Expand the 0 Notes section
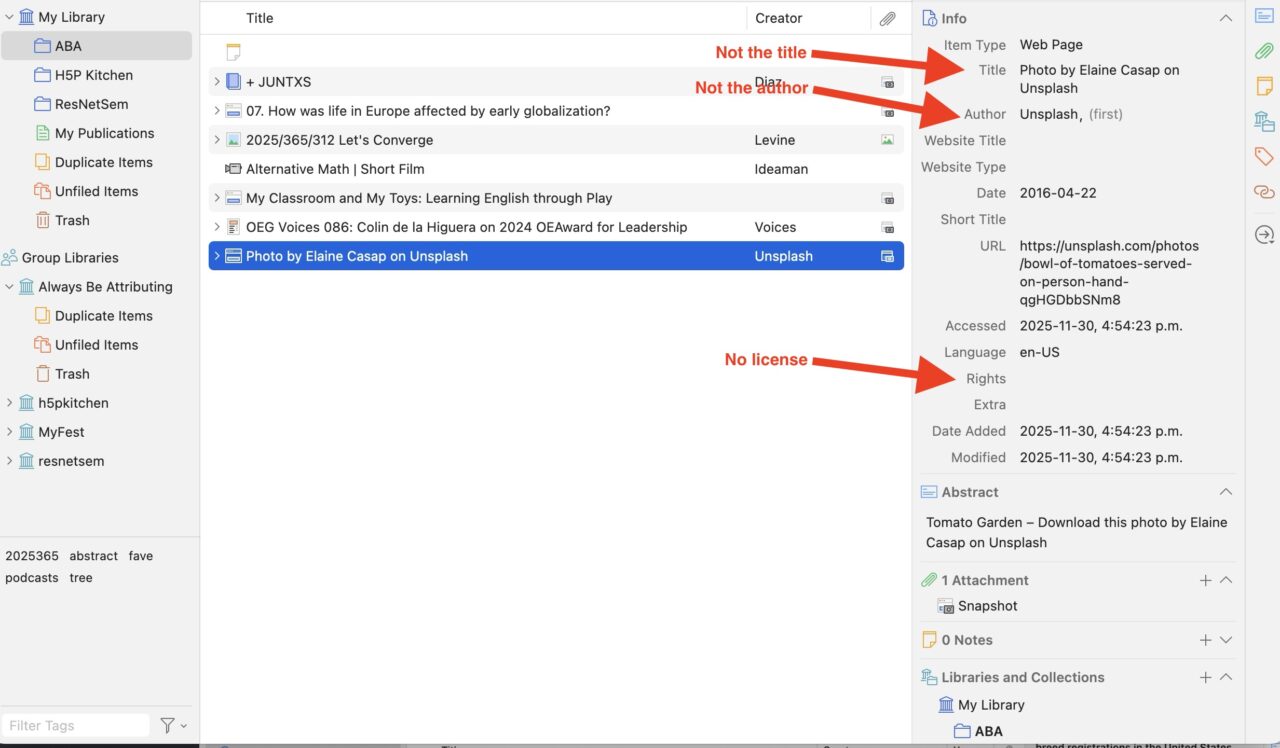 point(1226,640)
